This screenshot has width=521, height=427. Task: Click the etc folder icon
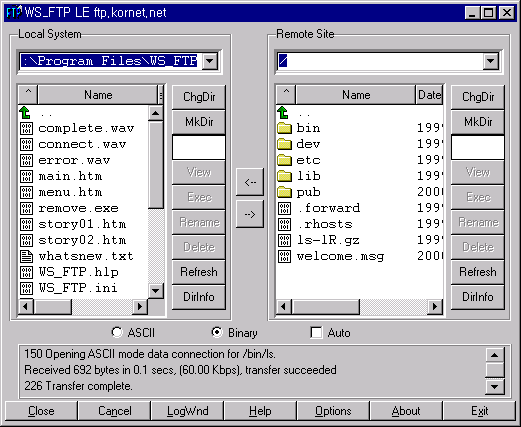tap(284, 160)
